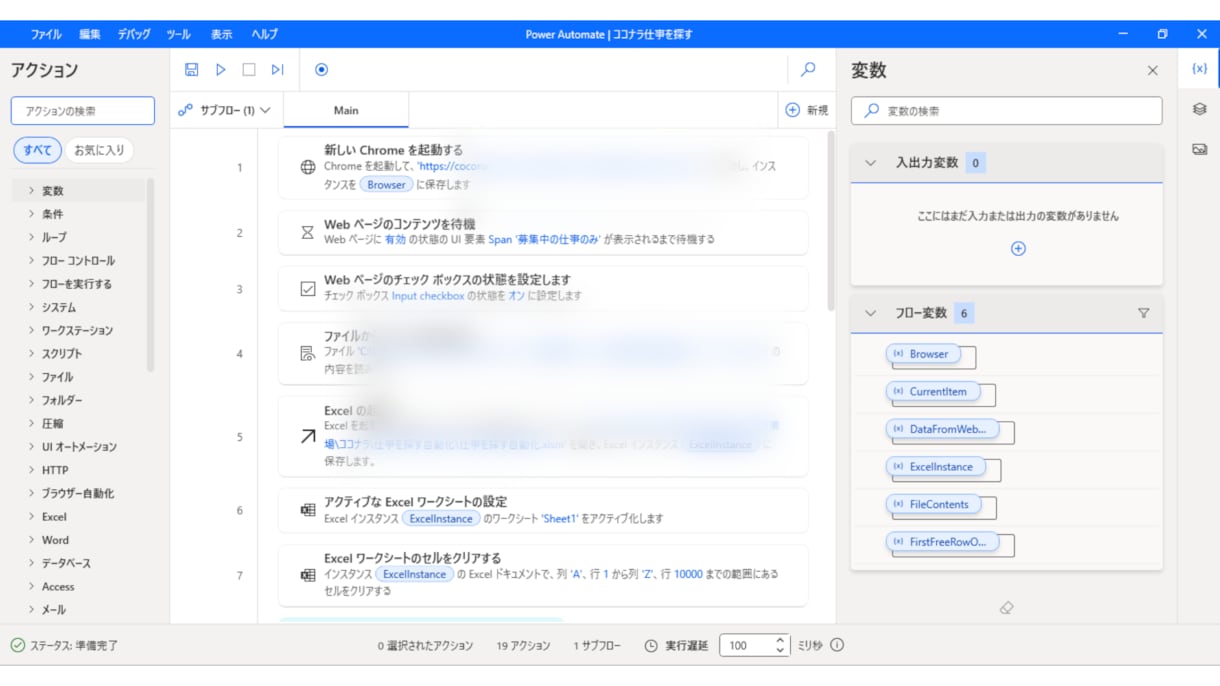Click the globe icon of action 1

pos(308,167)
